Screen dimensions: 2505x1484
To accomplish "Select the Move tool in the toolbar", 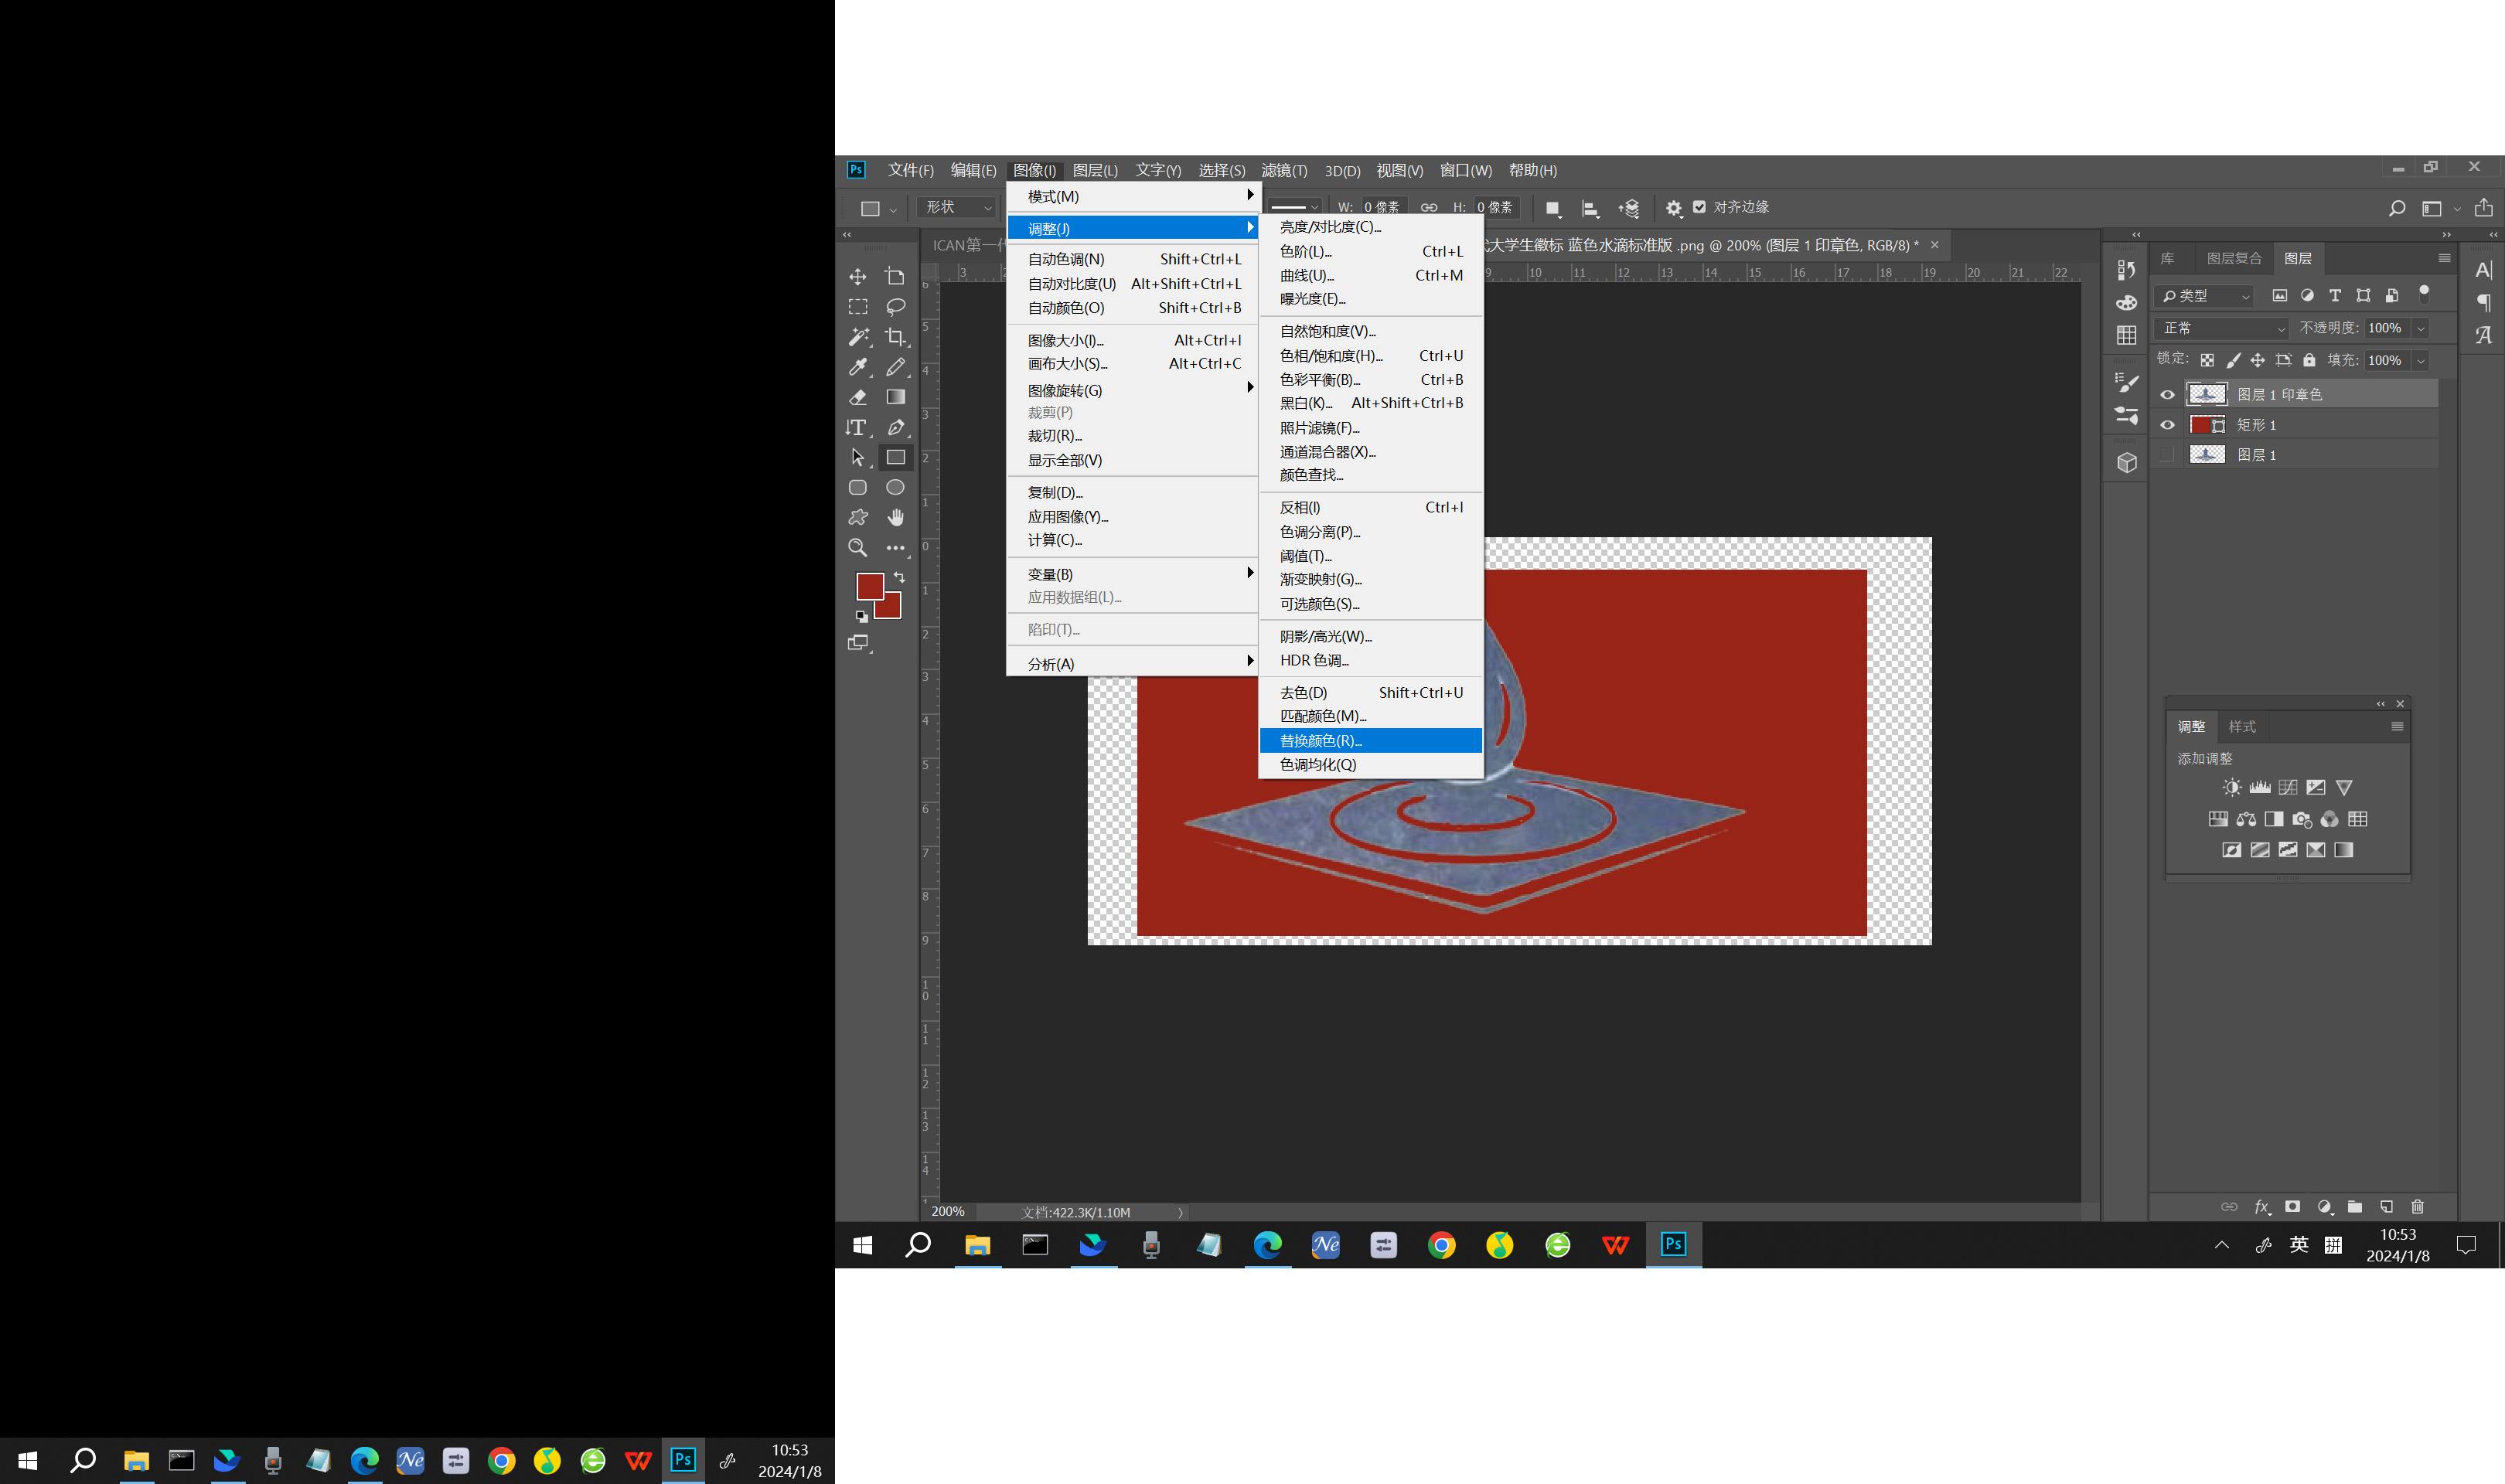I will click(858, 276).
